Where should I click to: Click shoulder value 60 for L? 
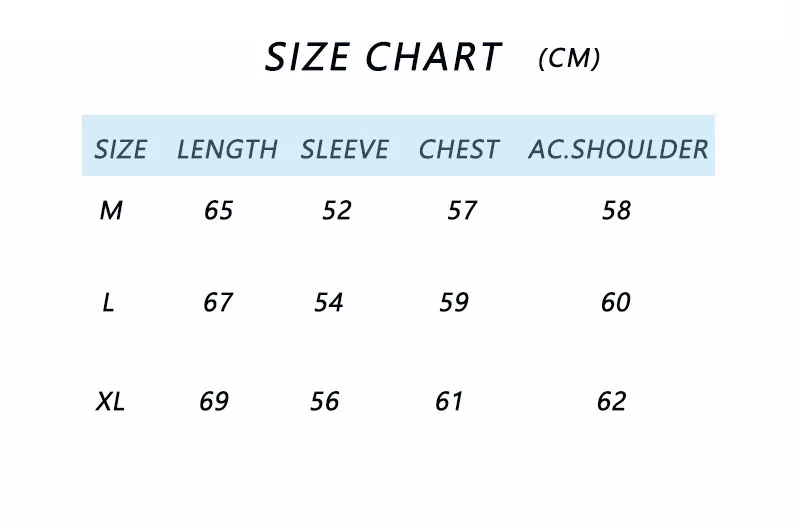point(615,303)
